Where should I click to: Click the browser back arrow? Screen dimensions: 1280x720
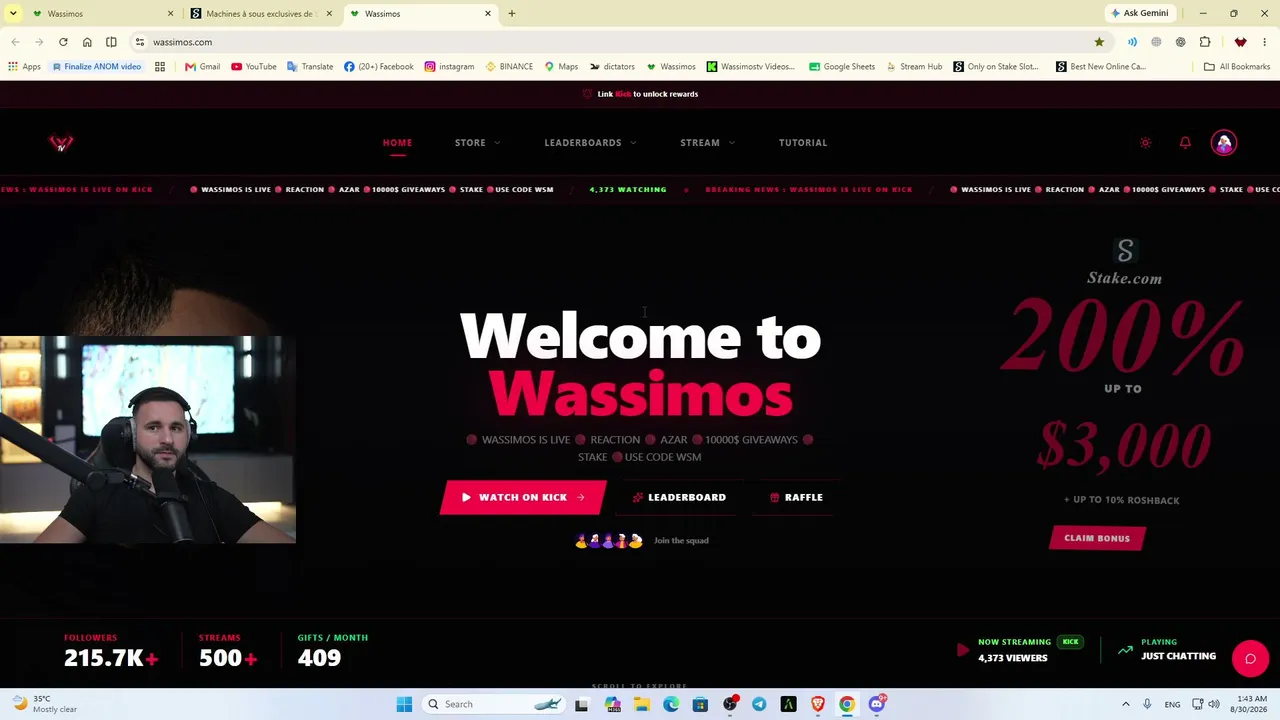click(15, 42)
